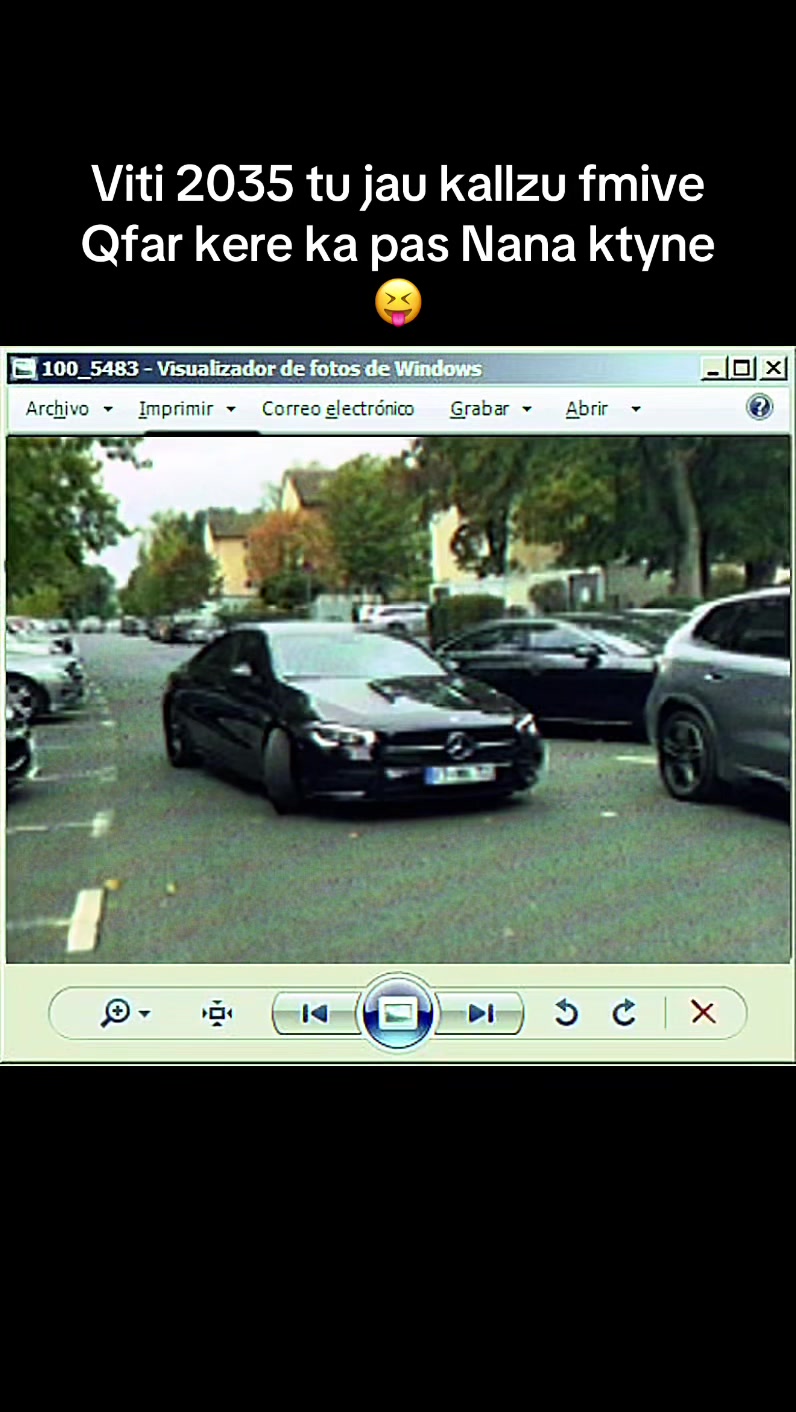Close the Visualizador de fotos window

tap(774, 369)
